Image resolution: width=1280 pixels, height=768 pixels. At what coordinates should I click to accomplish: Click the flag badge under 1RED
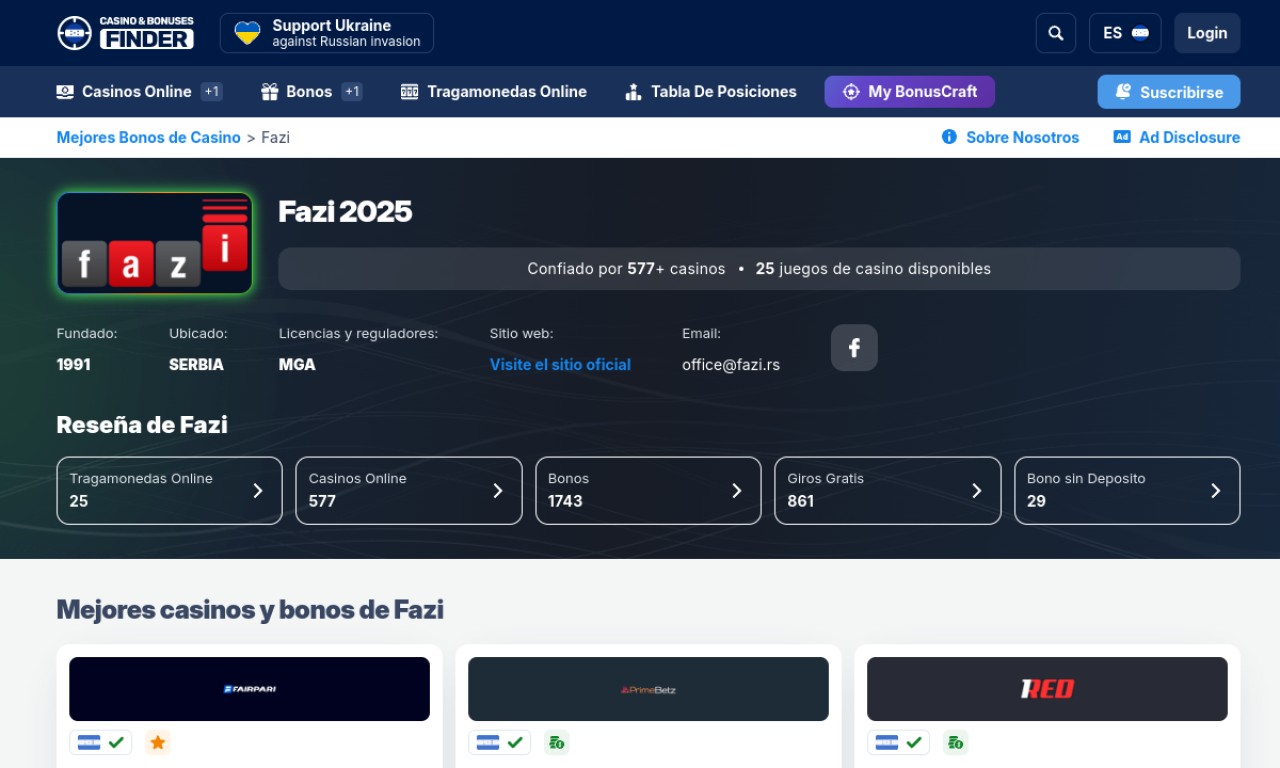pos(899,743)
